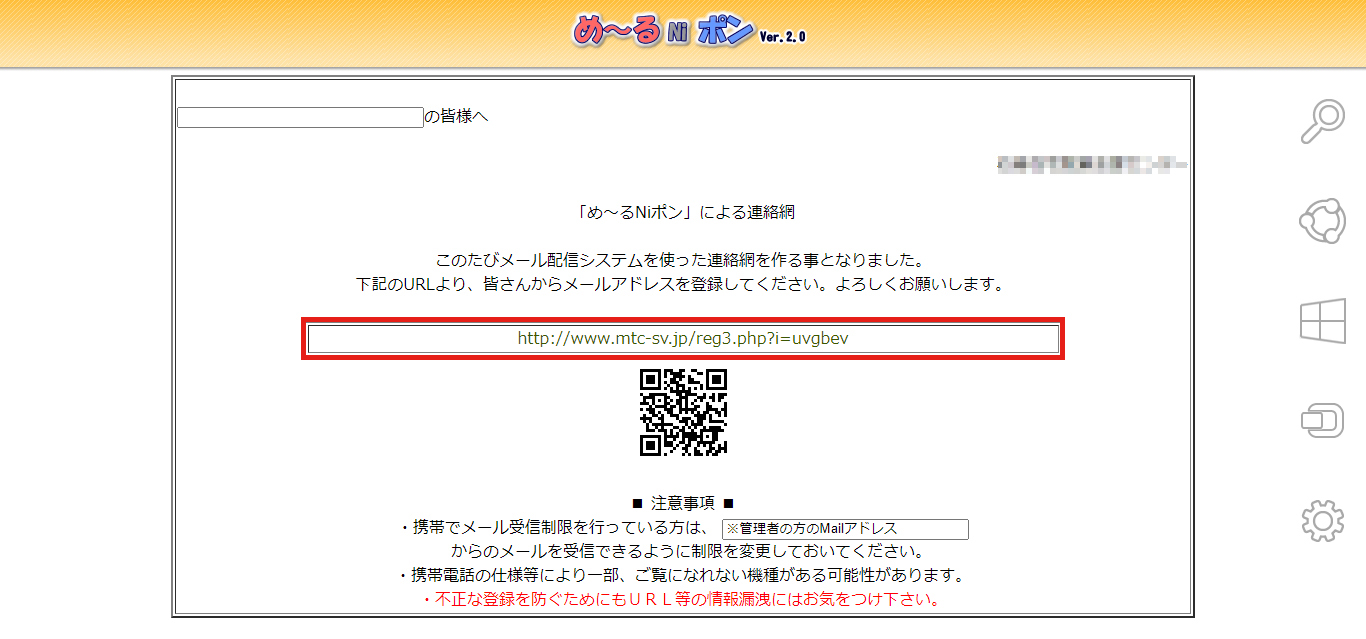
Task: Click the administrator Mail address input field
Action: (x=845, y=529)
